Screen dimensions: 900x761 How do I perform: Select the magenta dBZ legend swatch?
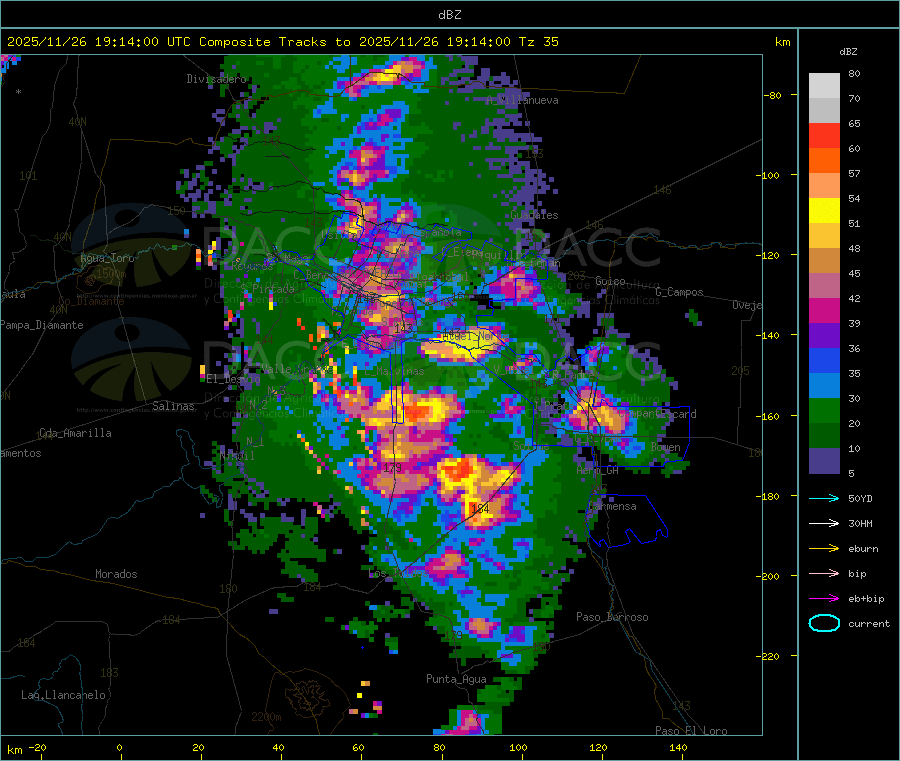pyautogui.click(x=824, y=310)
